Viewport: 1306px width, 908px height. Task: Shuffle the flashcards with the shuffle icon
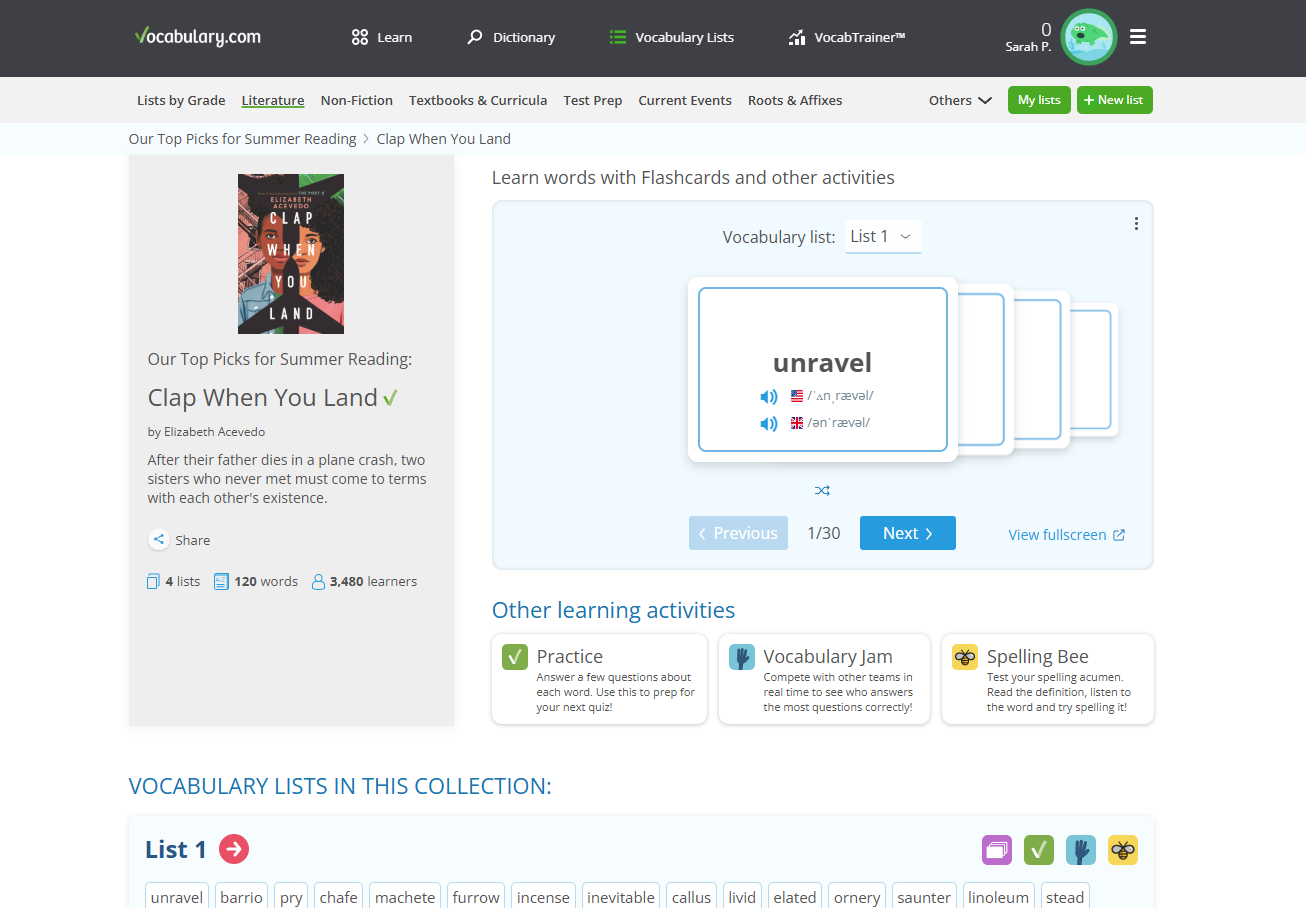coord(822,490)
